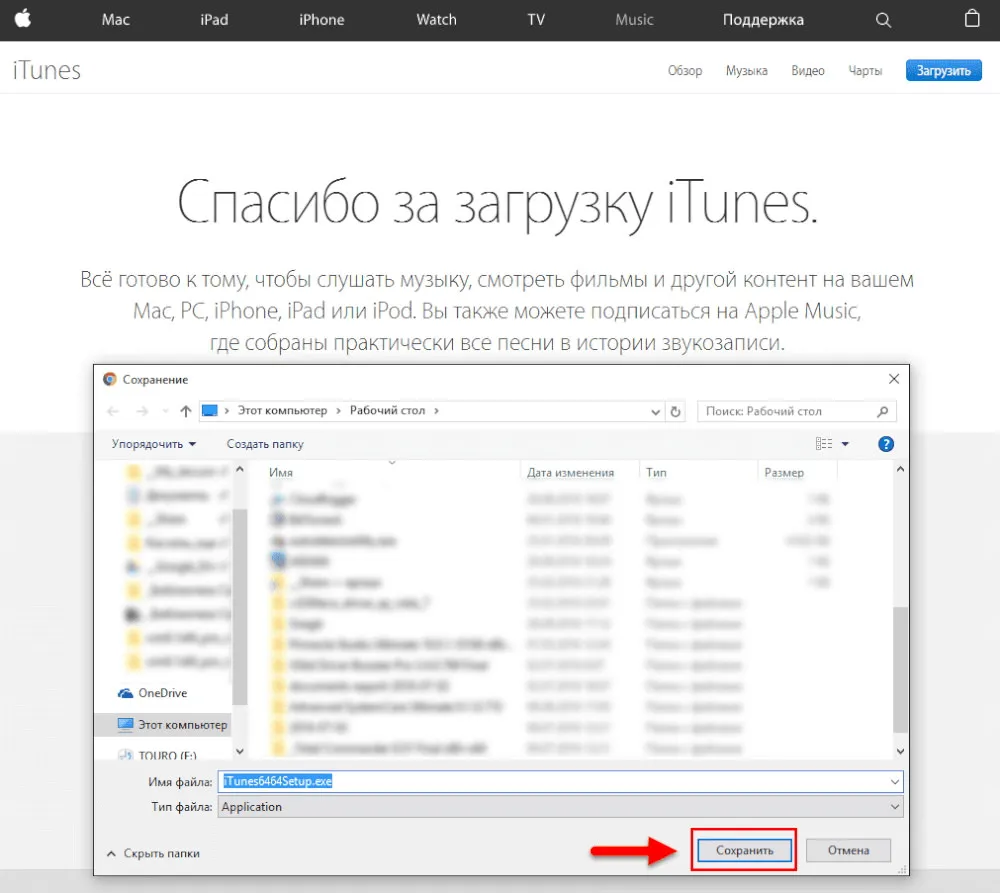Select OneDrive in navigation pane
Viewport: 1000px width, 893px height.
[162, 693]
